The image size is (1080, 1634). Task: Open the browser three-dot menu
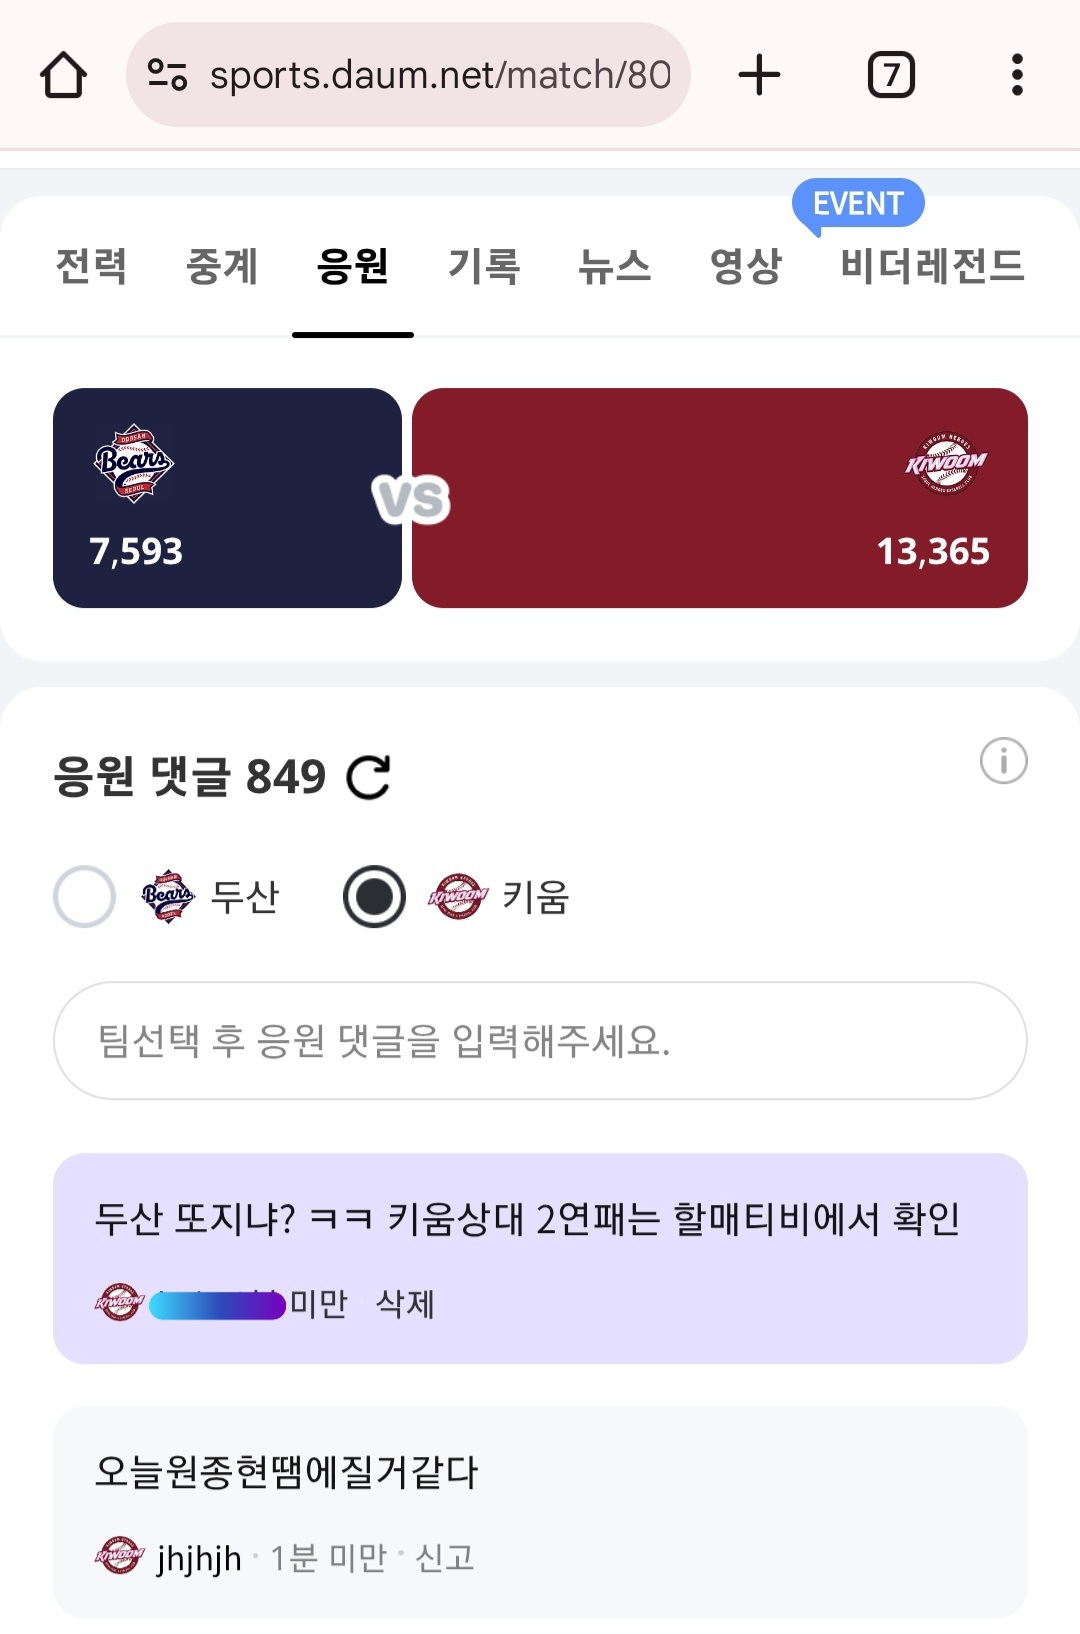1017,75
